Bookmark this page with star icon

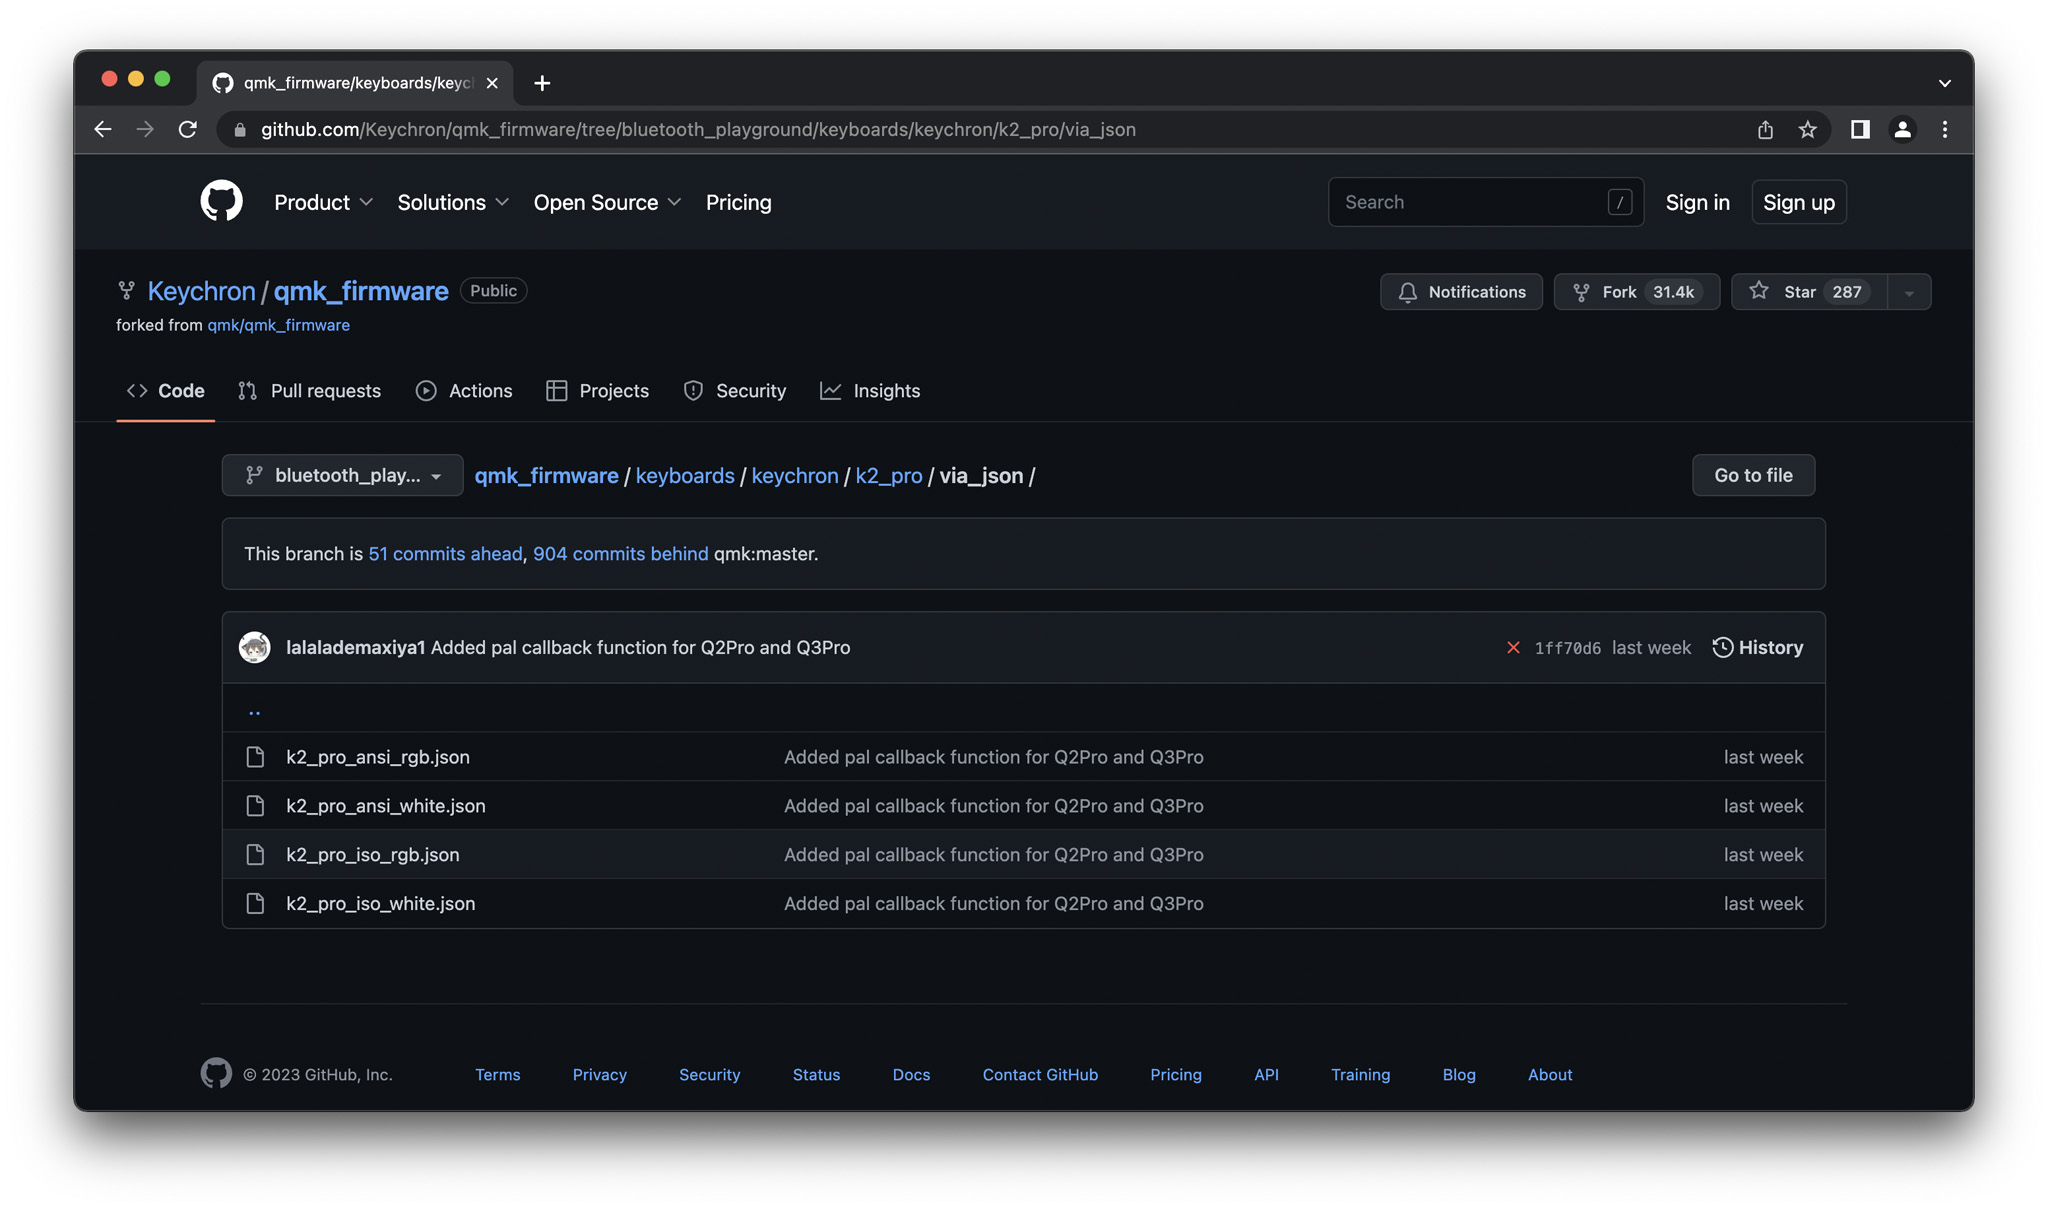[1807, 130]
